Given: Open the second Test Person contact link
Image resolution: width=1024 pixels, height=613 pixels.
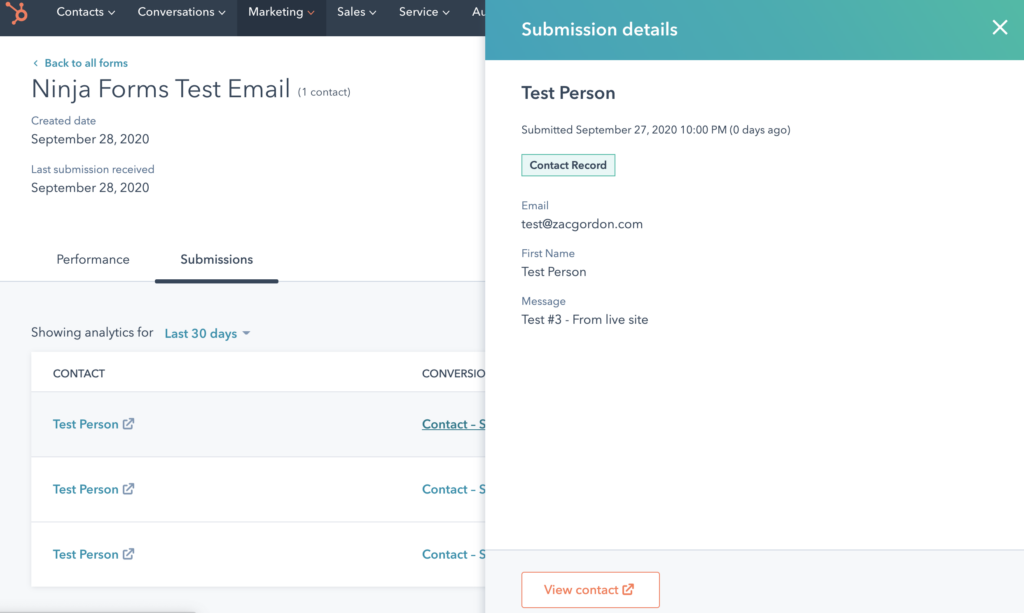Looking at the screenshot, I should point(86,490).
